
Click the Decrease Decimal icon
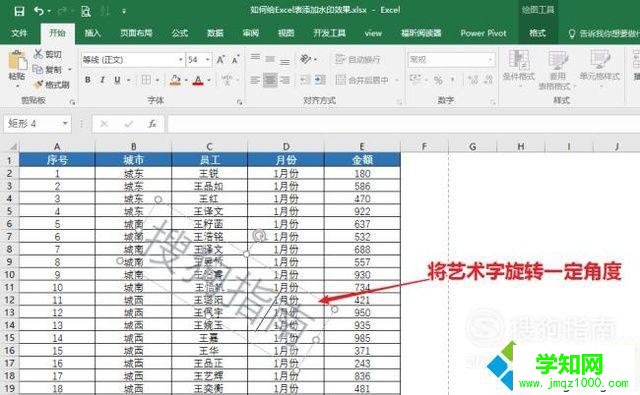click(489, 80)
